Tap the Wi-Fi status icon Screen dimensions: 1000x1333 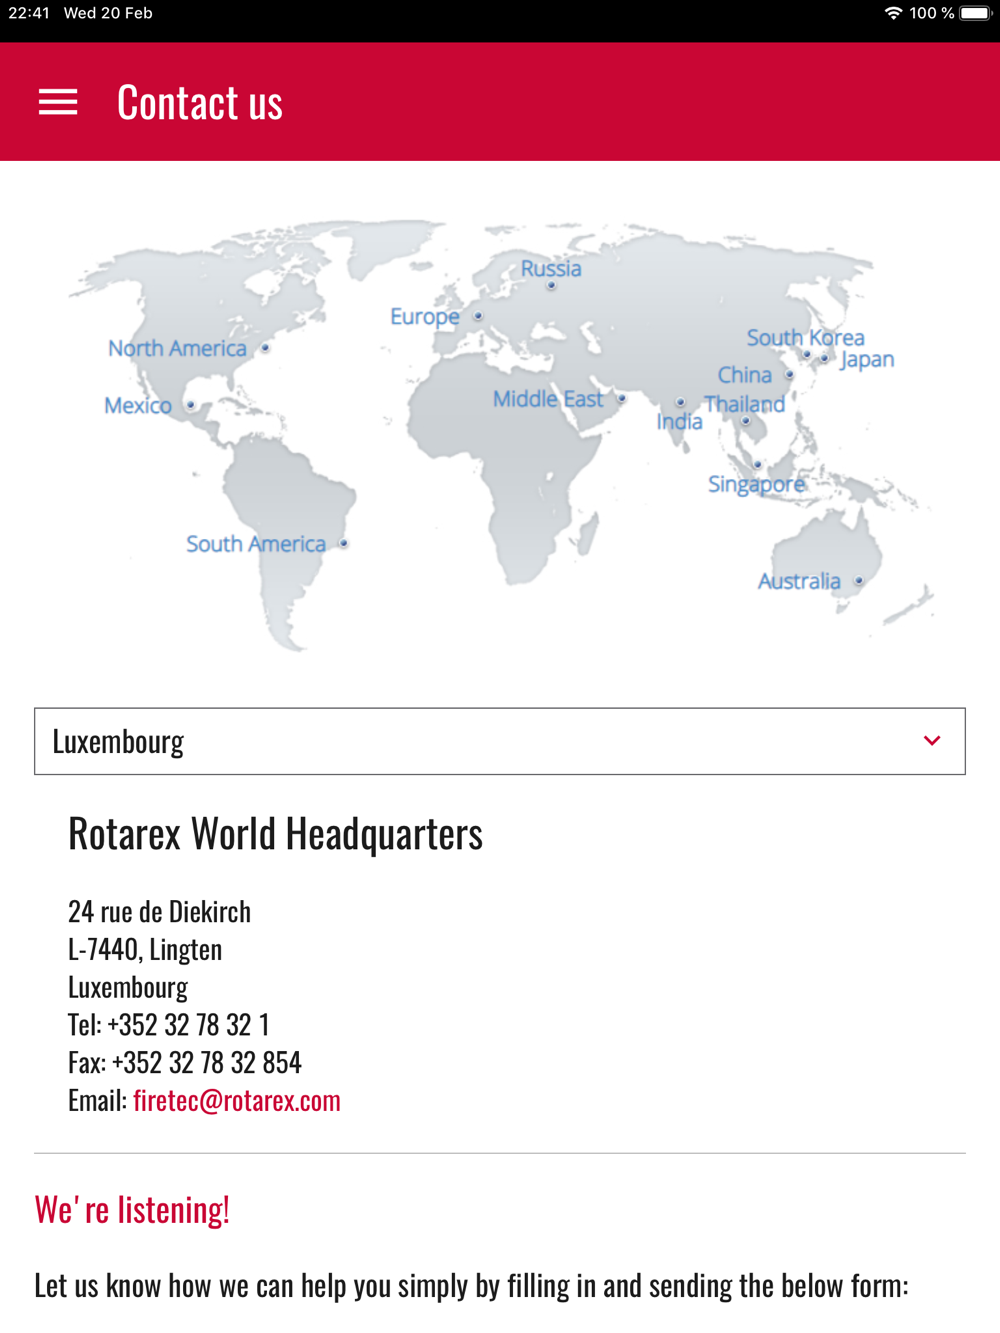[x=893, y=13]
